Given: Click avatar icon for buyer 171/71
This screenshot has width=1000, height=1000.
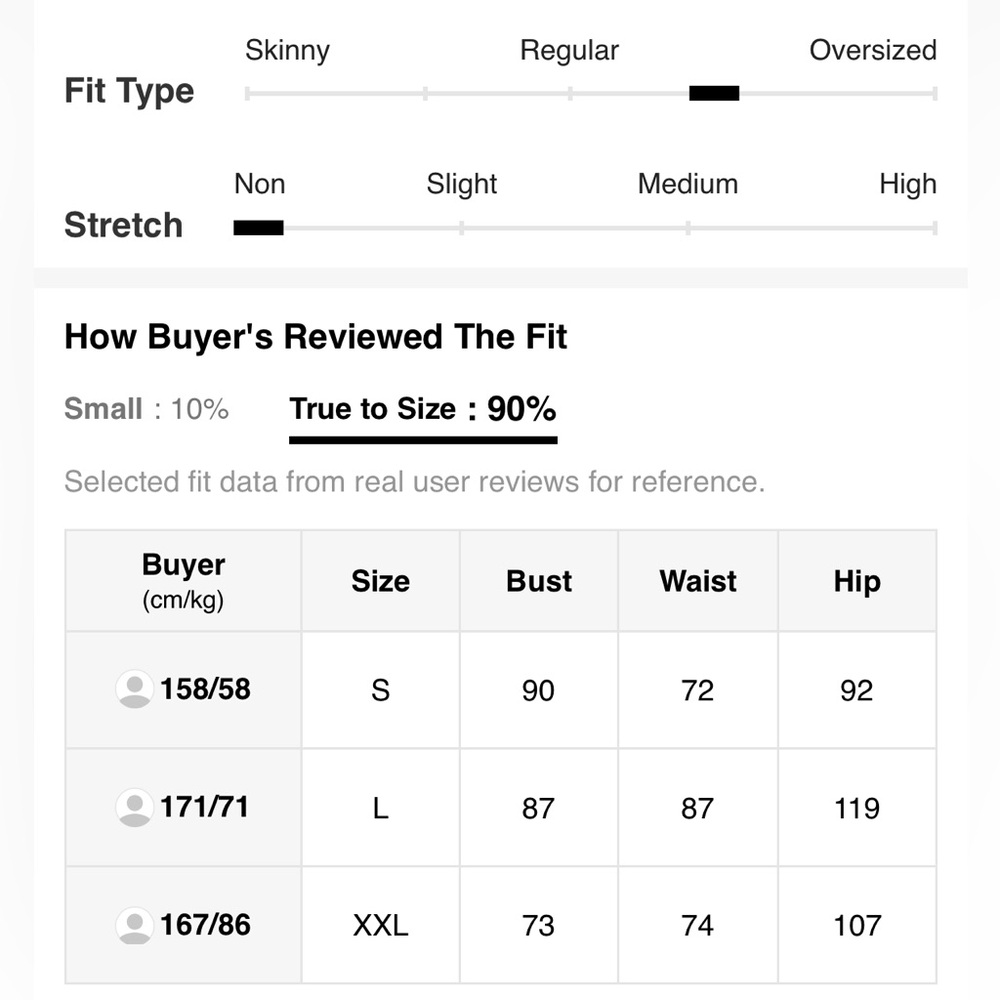Looking at the screenshot, I should click(134, 807).
